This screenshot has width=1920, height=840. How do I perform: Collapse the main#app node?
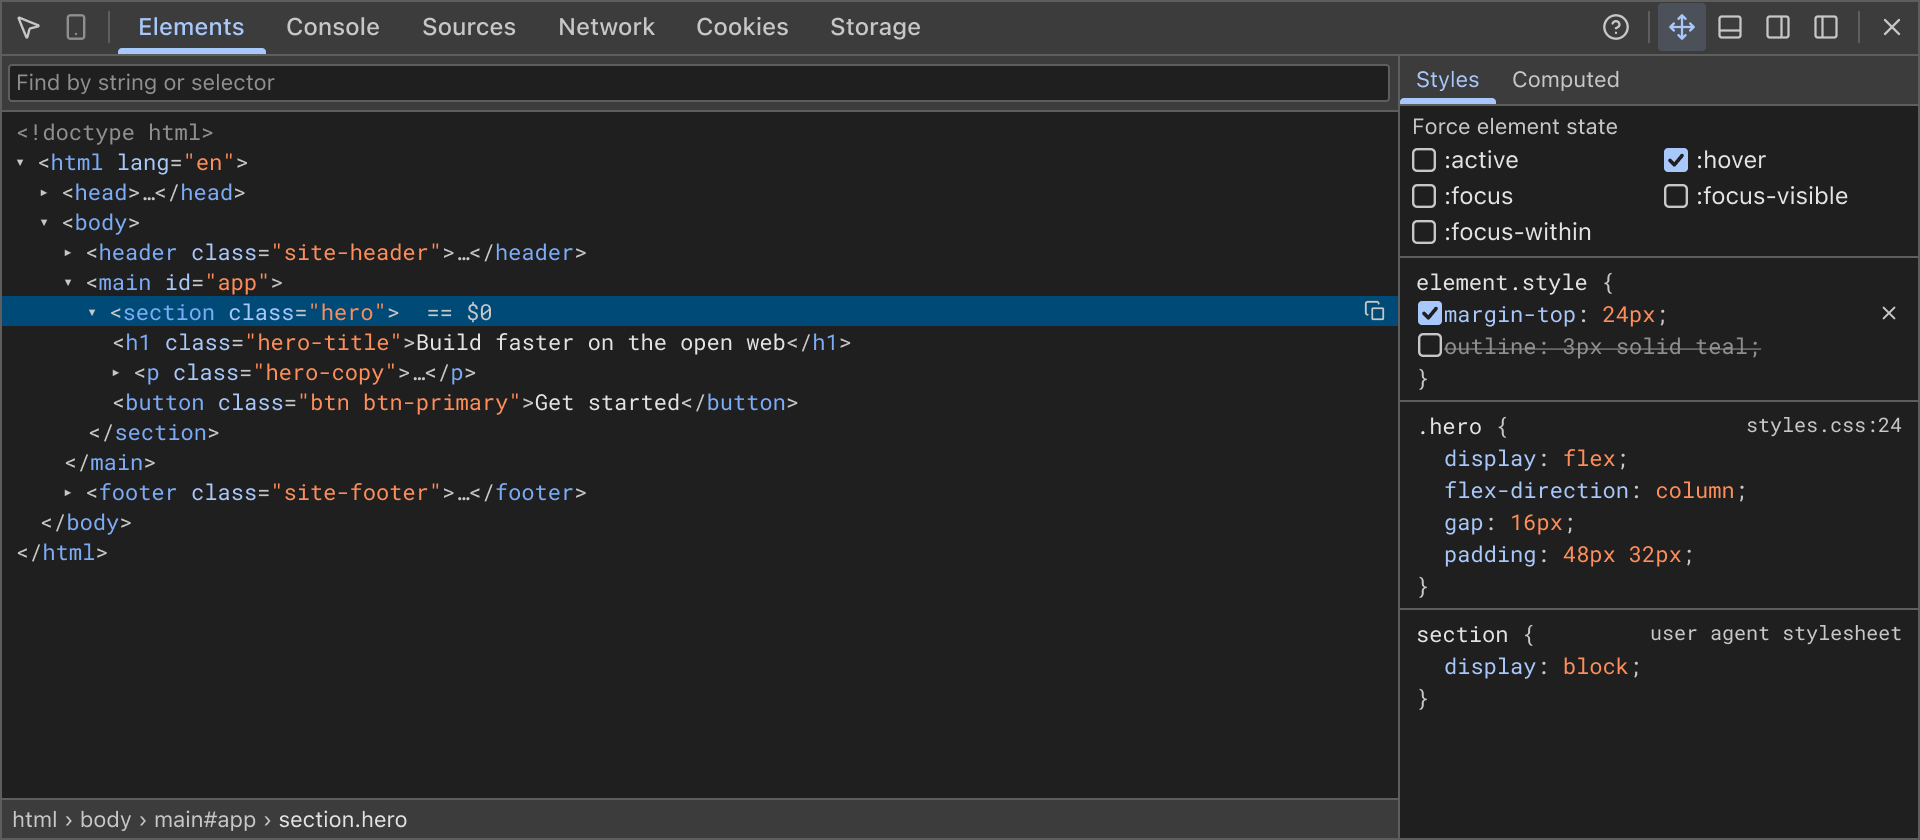coord(68,282)
